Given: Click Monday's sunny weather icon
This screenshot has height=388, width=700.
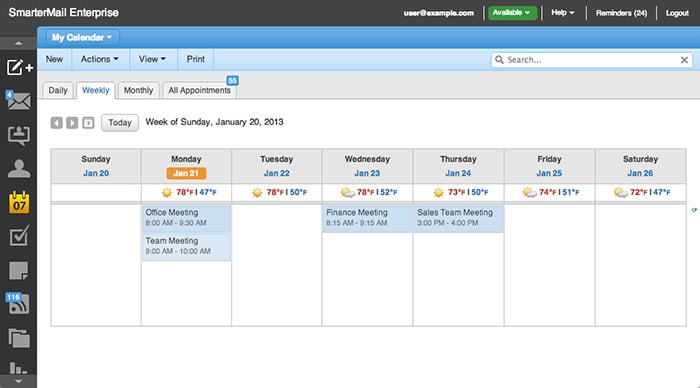Looking at the screenshot, I should click(x=167, y=192).
